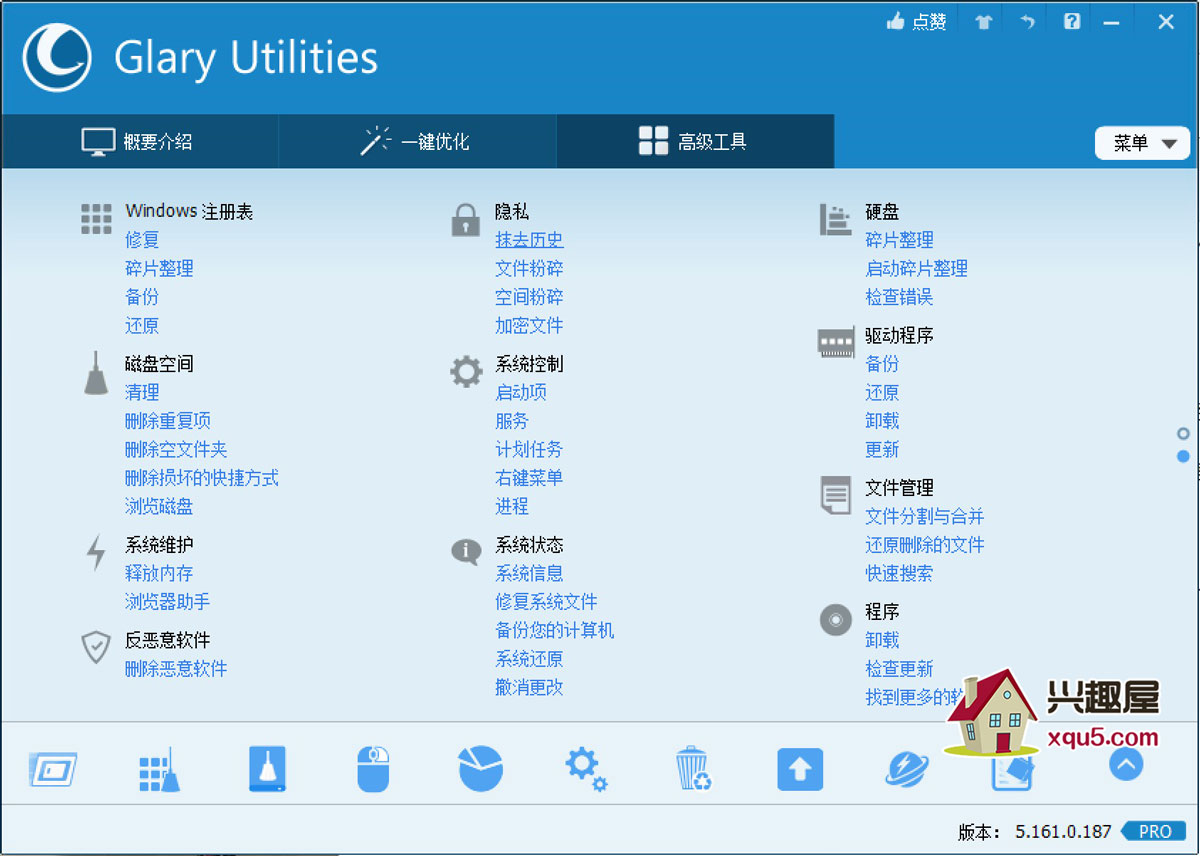Open 进程 link
Viewport: 1200px width, 856px height.
coord(512,506)
